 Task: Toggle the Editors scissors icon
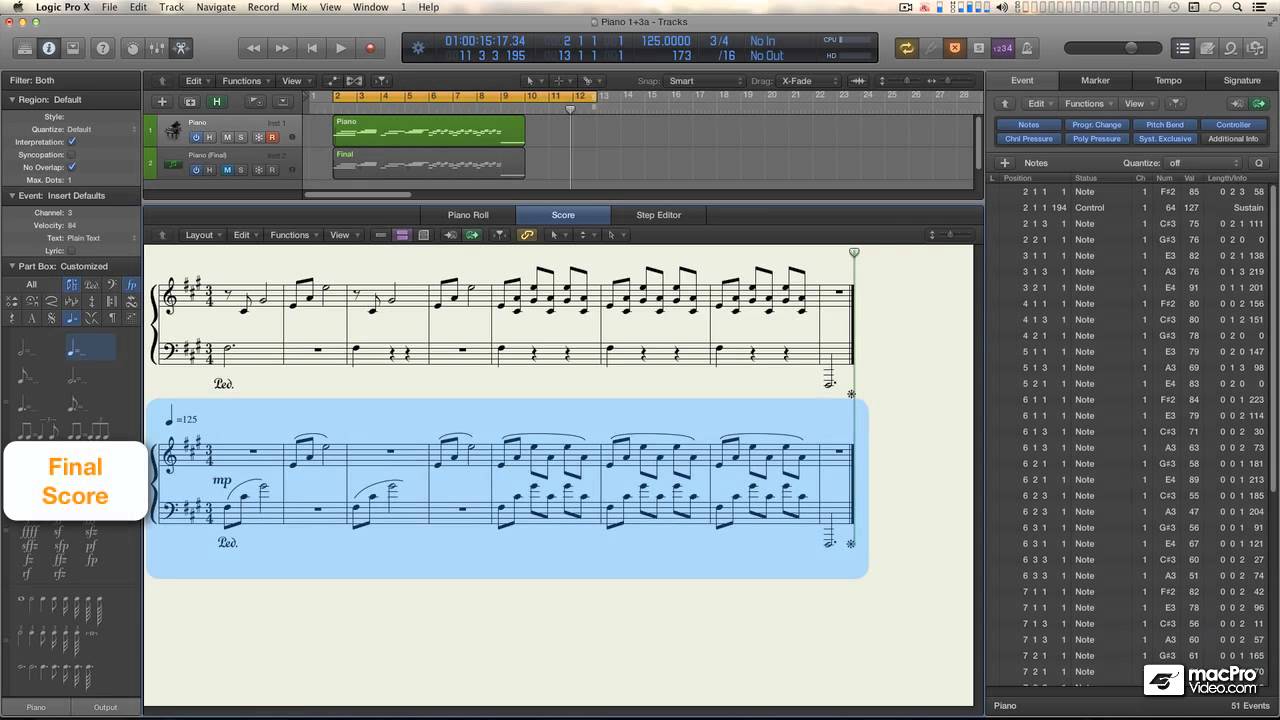181,47
